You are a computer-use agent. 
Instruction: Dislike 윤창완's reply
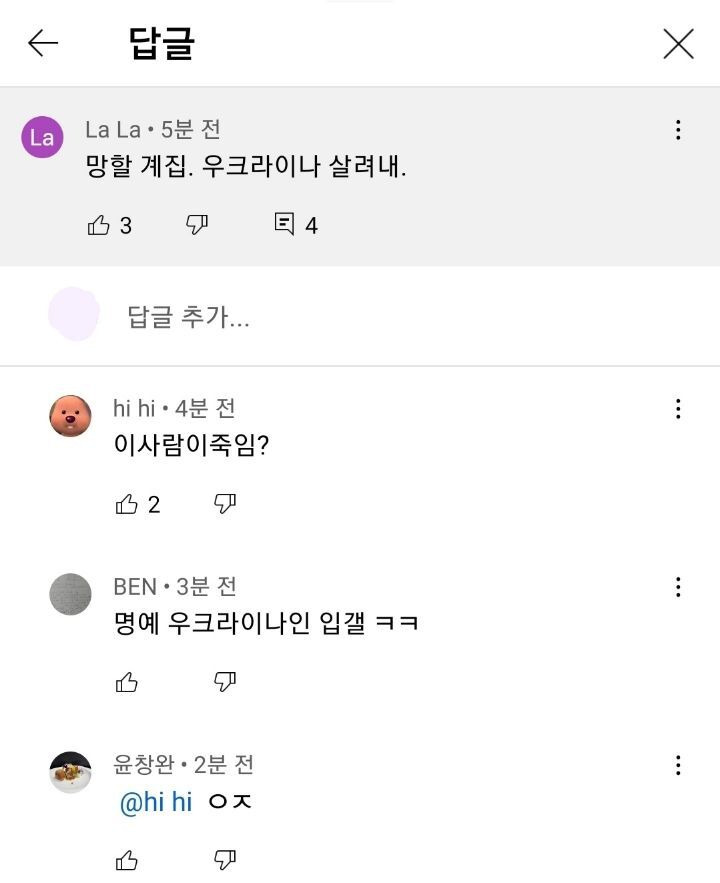click(x=225, y=860)
